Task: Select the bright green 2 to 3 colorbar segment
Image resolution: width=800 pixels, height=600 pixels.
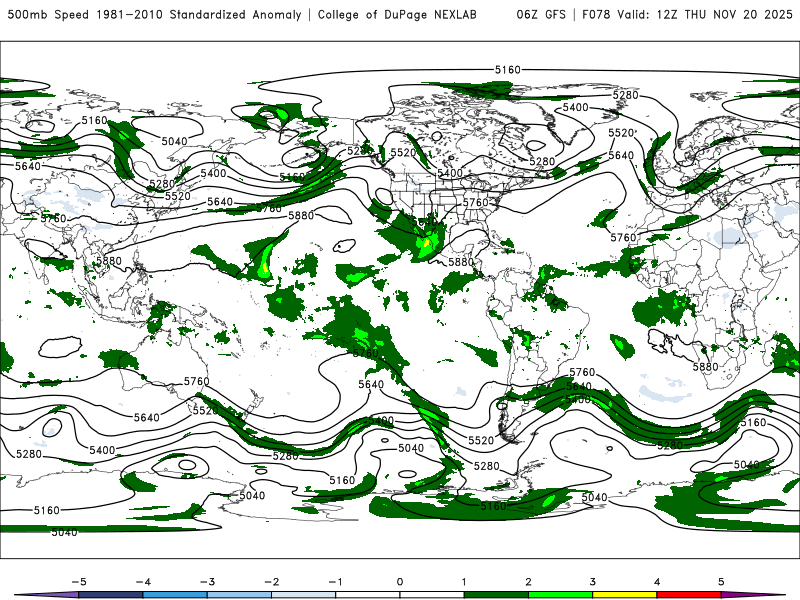Action: [x=561, y=595]
